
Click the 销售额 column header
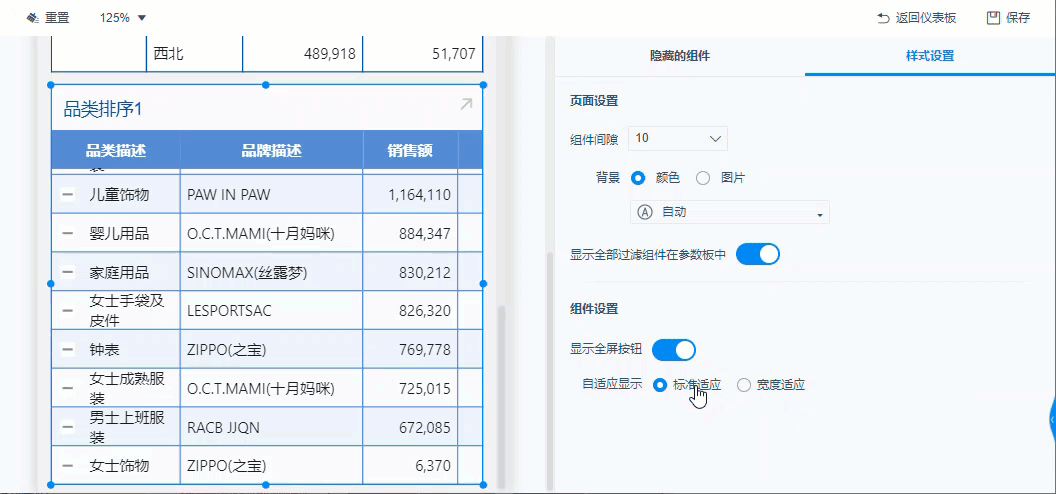410,150
